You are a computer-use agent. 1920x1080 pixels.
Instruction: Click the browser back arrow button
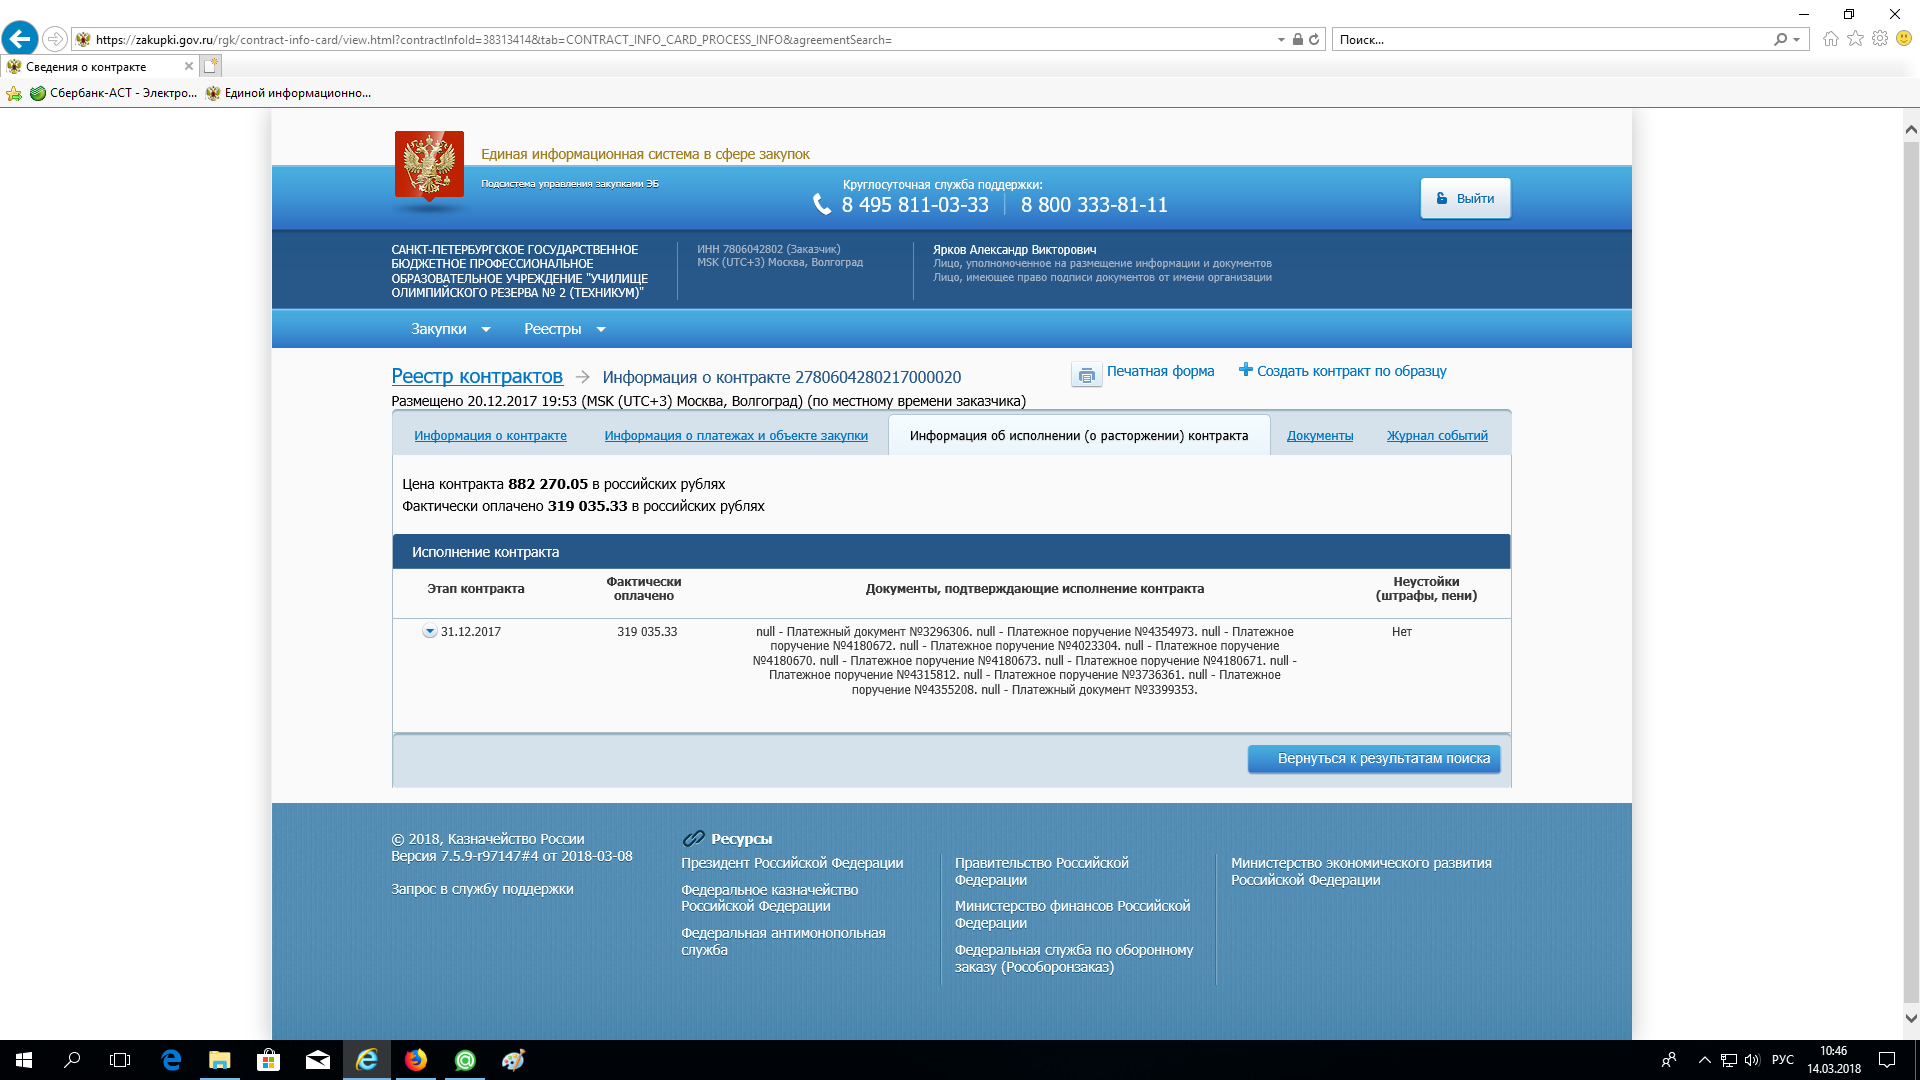point(20,39)
